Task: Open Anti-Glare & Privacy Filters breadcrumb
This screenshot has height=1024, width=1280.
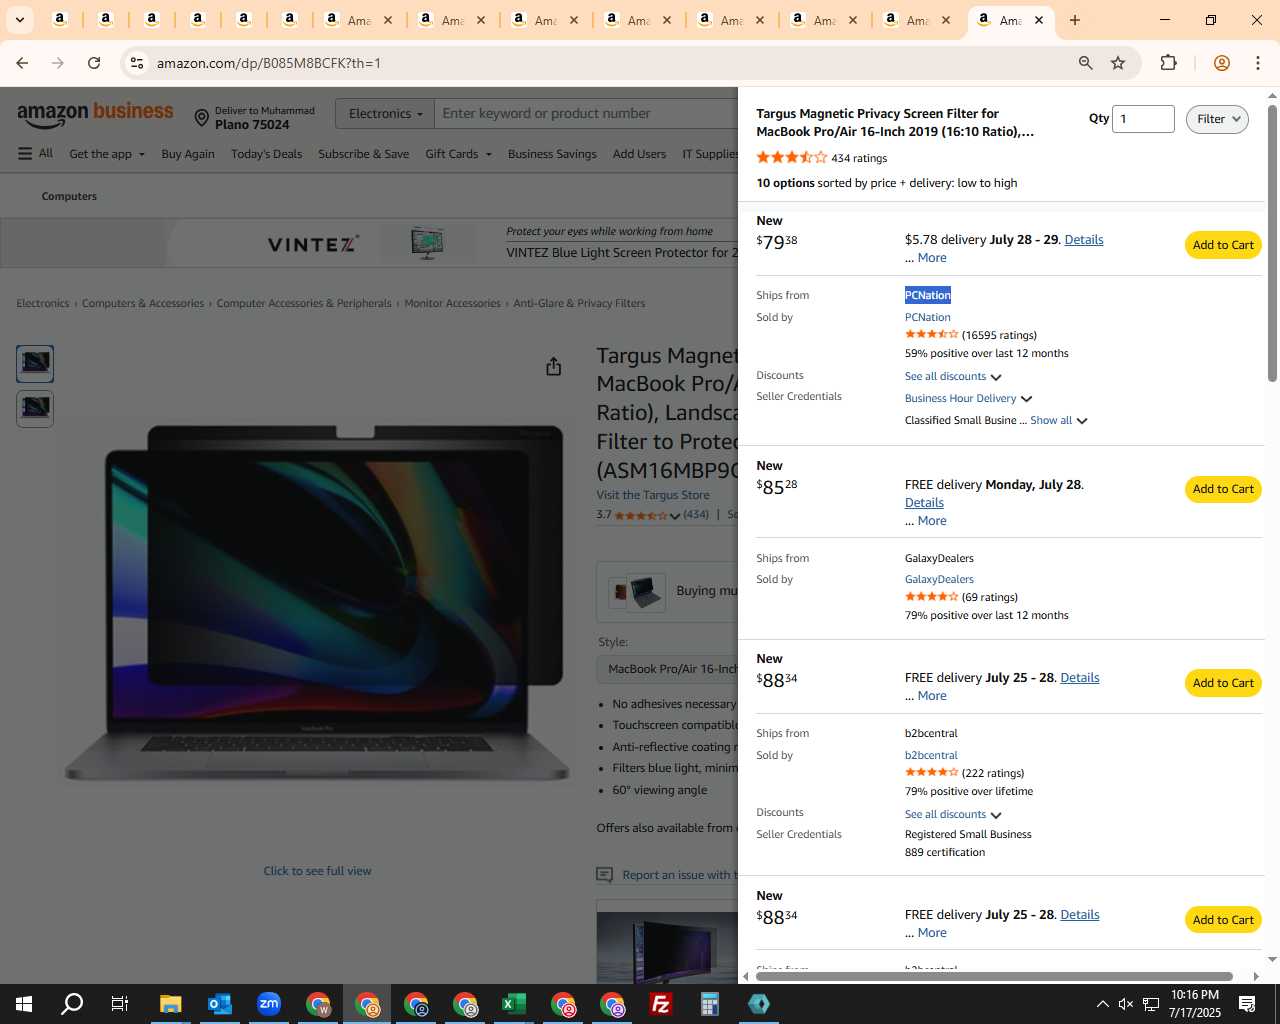Action: [579, 303]
